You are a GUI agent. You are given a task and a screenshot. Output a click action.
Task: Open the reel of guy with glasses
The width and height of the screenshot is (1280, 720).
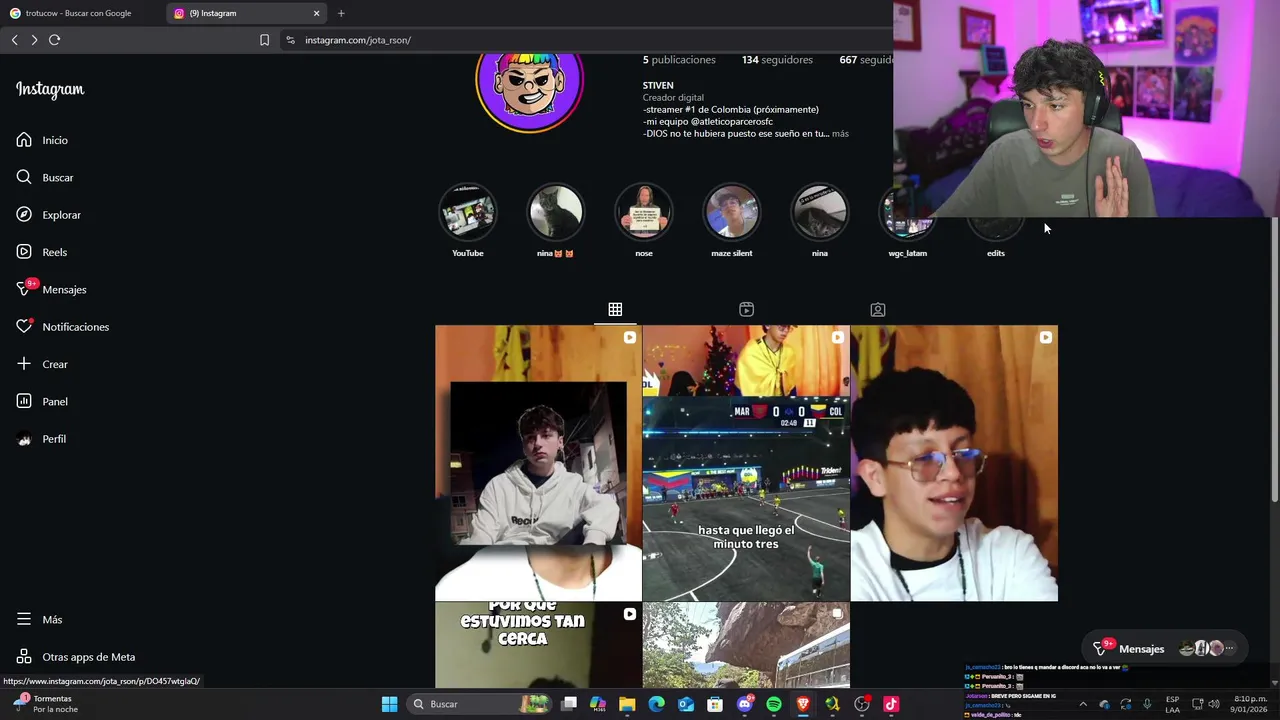click(954, 463)
